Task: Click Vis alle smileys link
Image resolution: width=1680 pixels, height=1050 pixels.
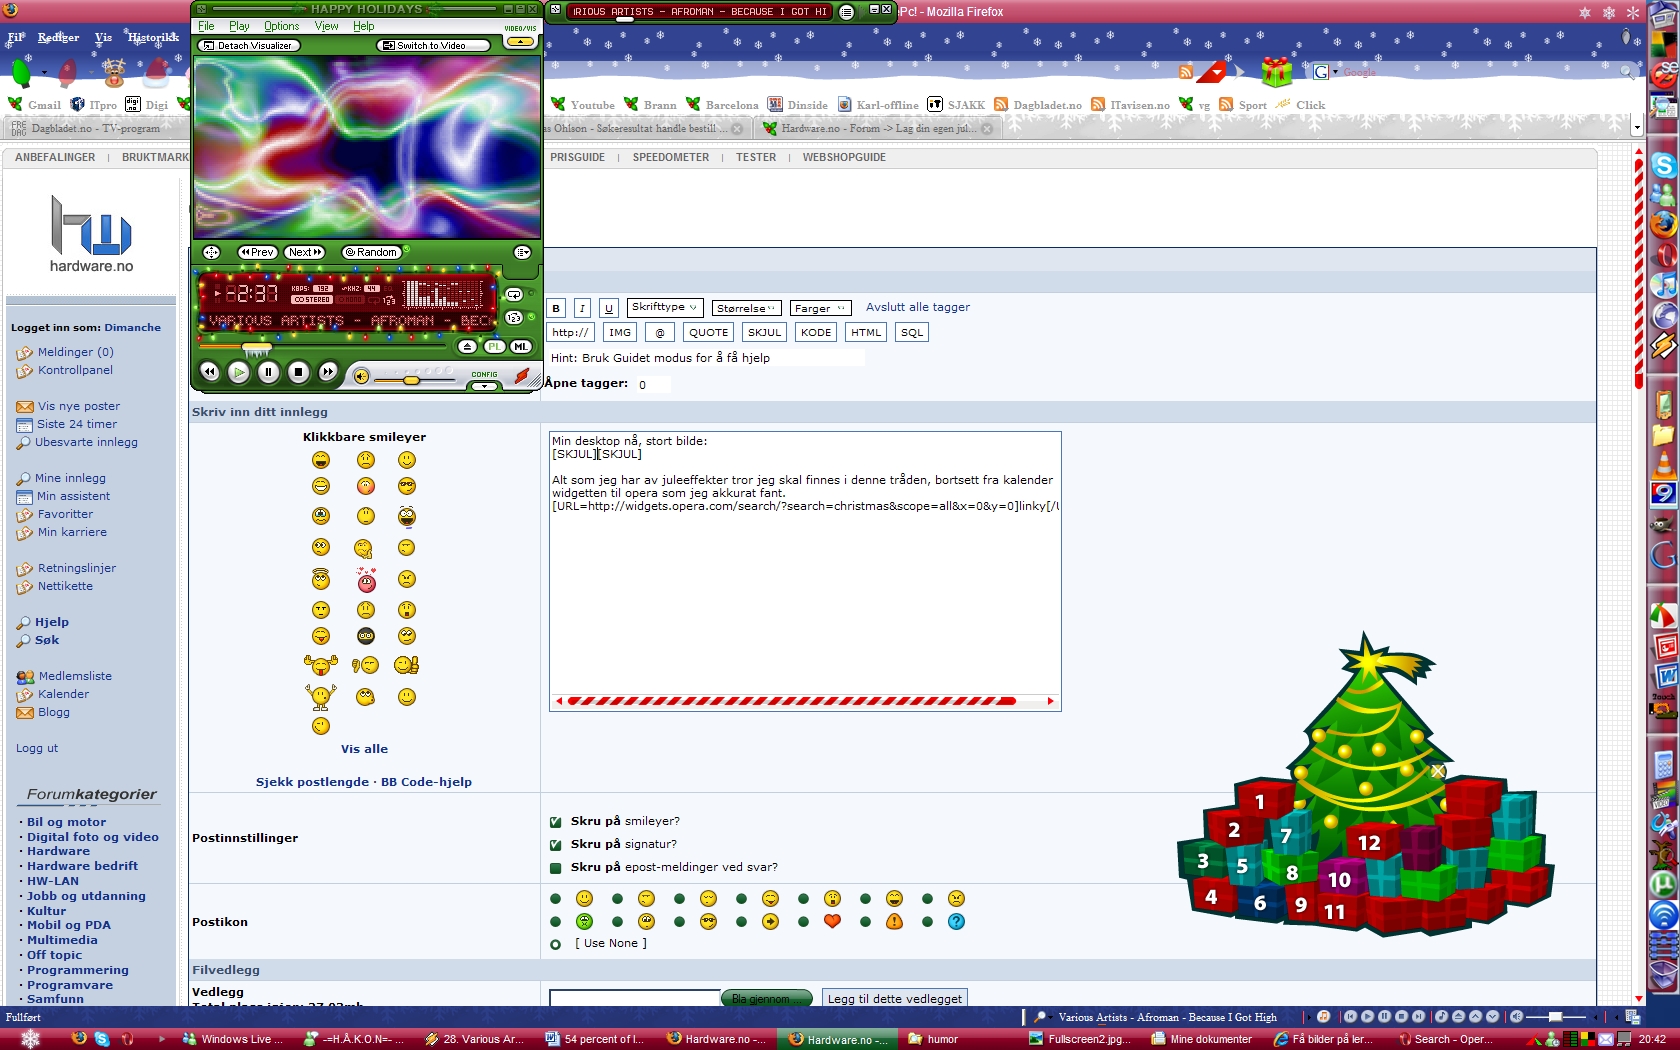Action: (x=364, y=749)
